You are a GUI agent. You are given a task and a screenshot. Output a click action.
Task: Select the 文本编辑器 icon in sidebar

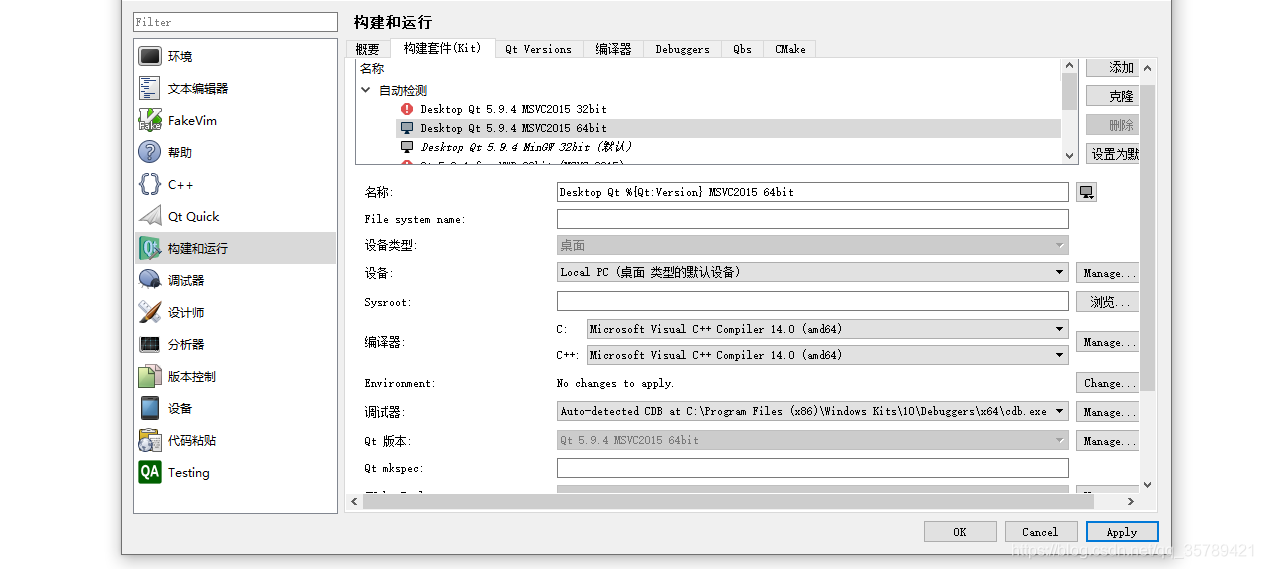[x=150, y=88]
